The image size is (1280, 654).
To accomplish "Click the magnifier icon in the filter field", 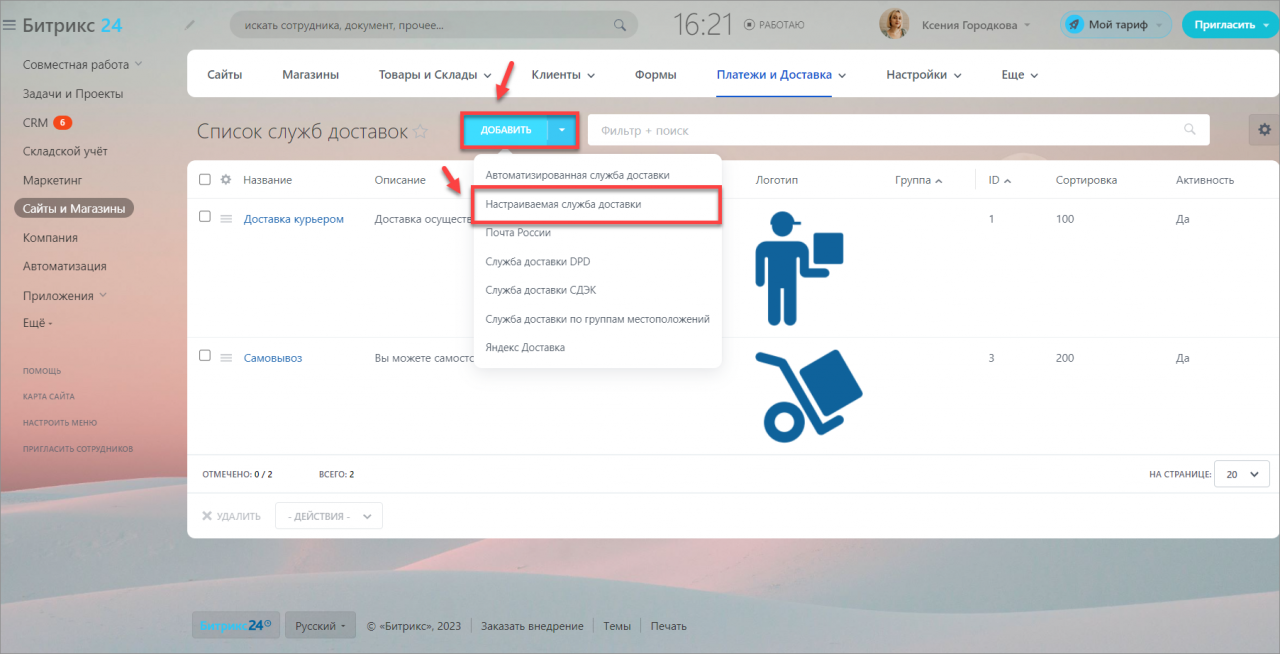I will point(1189,130).
